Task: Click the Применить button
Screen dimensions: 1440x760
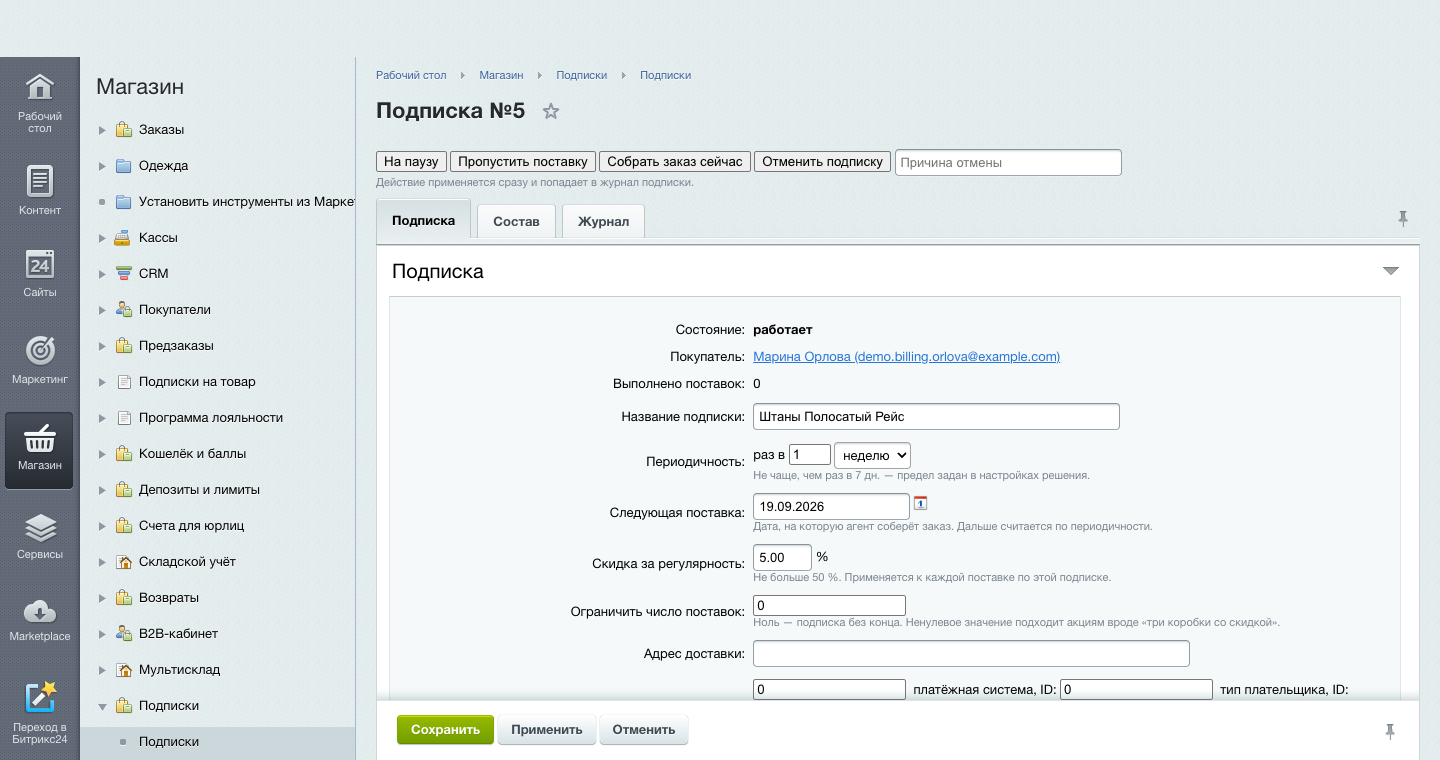Action: click(547, 730)
